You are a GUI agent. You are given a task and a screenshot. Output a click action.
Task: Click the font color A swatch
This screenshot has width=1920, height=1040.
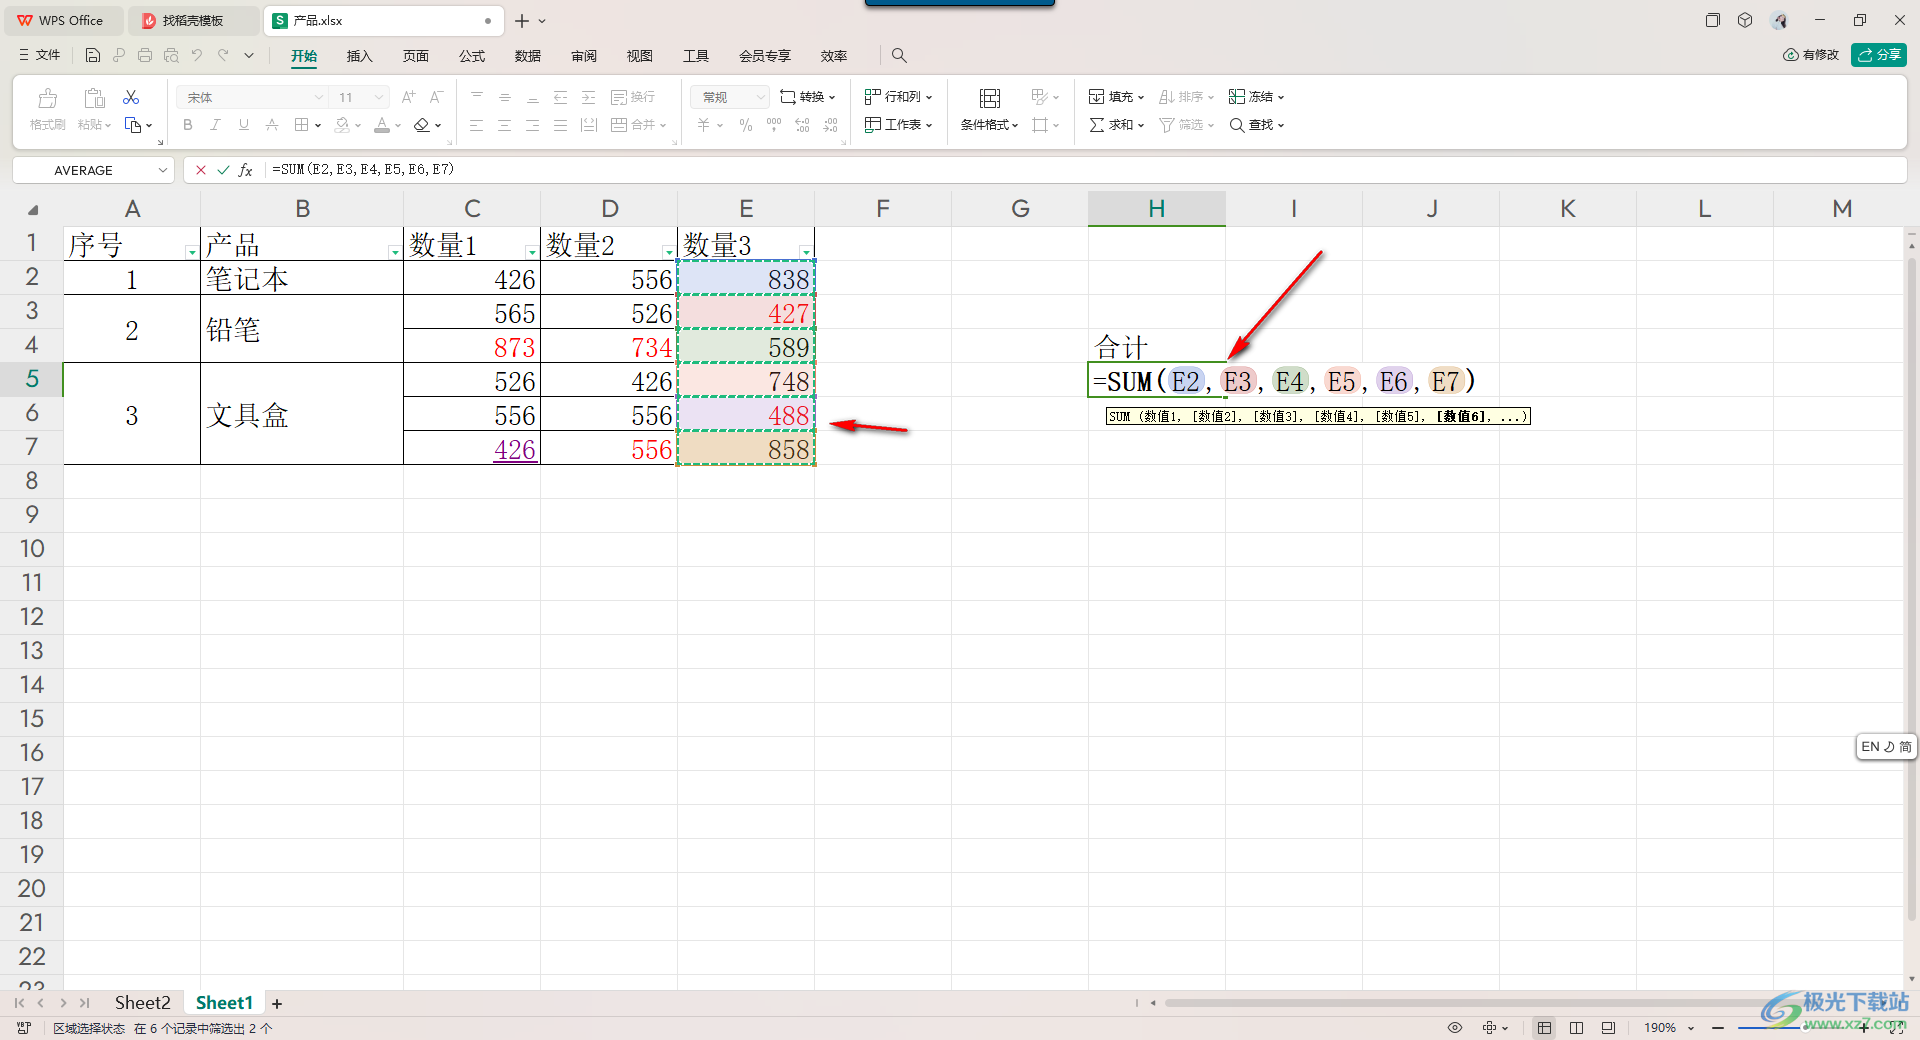pos(382,125)
